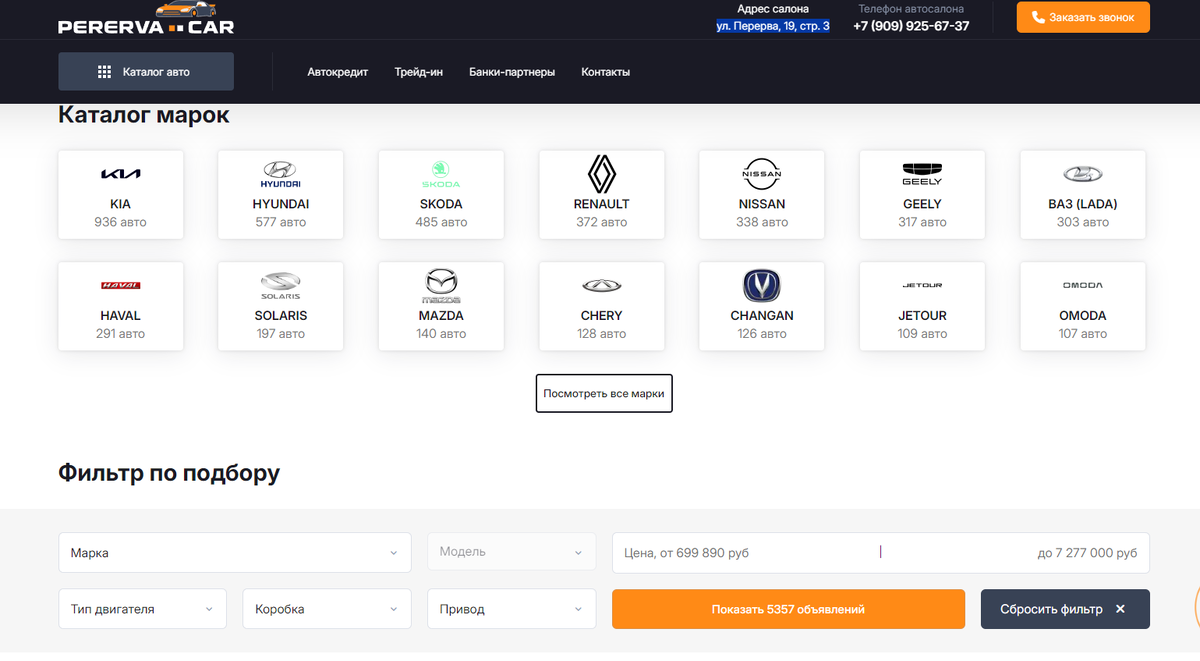Click the Haval red logo
The height and width of the screenshot is (661, 1200).
pyautogui.click(x=121, y=286)
